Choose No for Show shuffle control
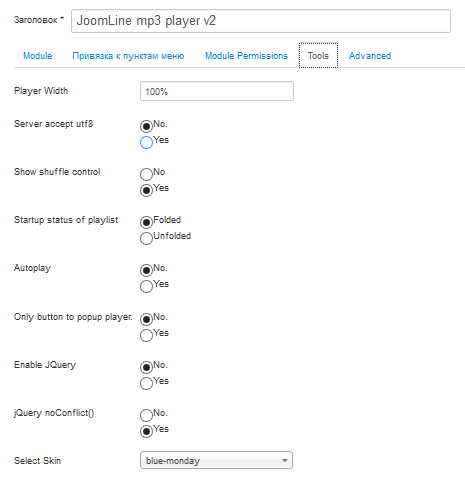 [146, 174]
